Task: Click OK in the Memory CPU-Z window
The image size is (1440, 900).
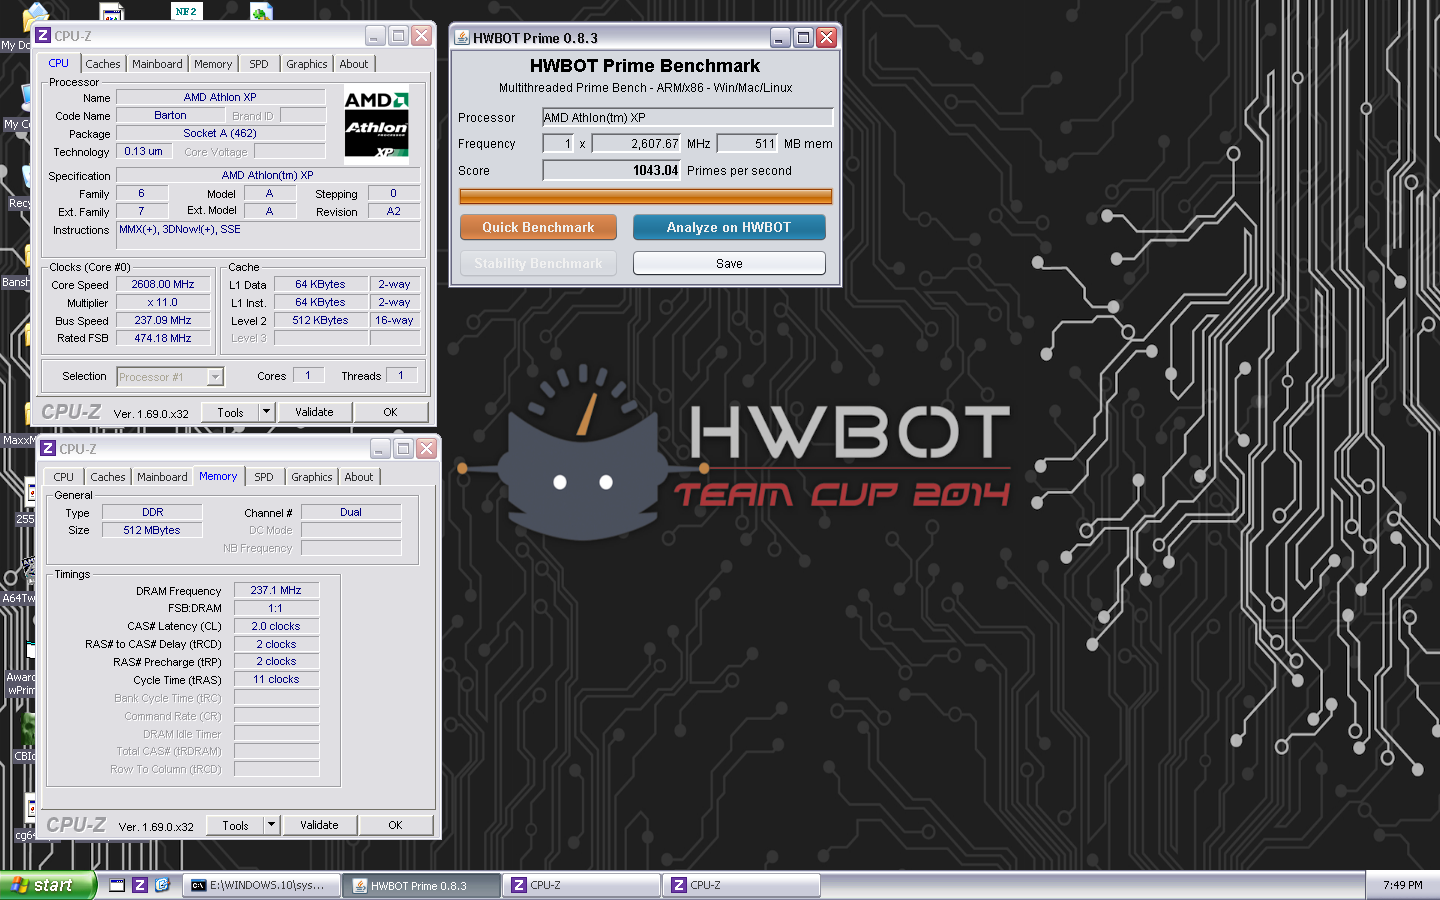Action: 395,825
